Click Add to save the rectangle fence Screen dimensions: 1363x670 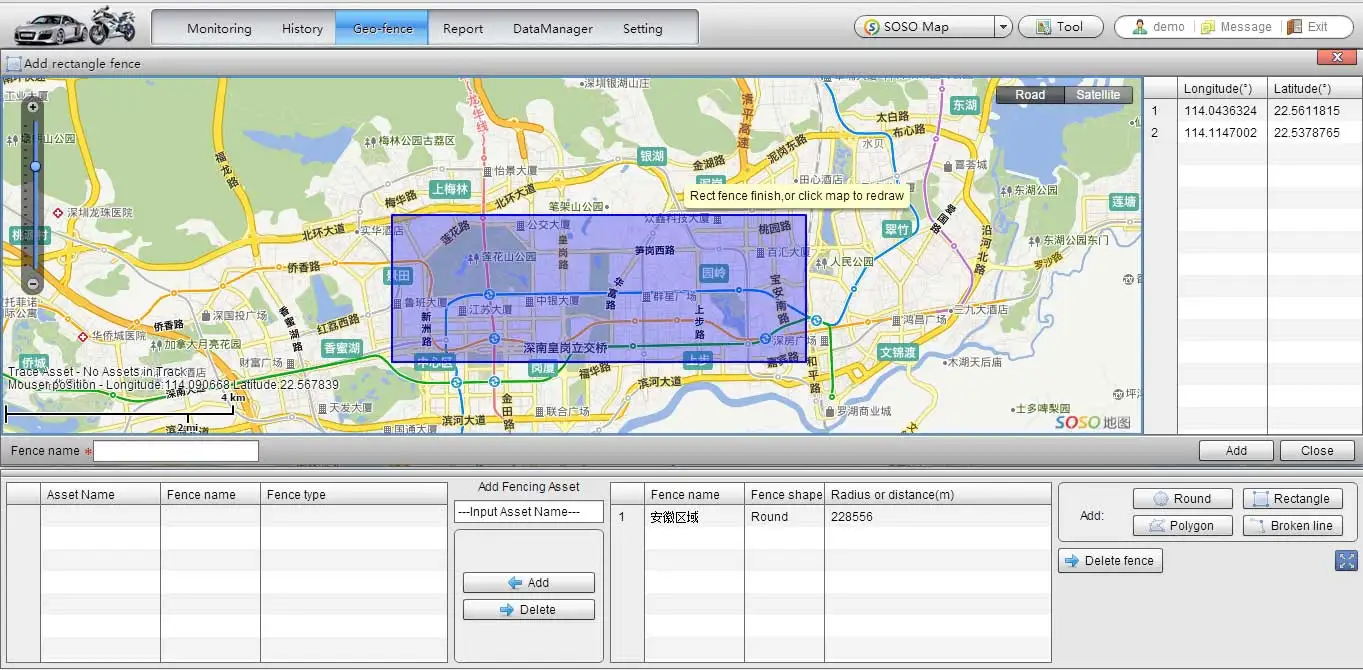click(x=1236, y=450)
